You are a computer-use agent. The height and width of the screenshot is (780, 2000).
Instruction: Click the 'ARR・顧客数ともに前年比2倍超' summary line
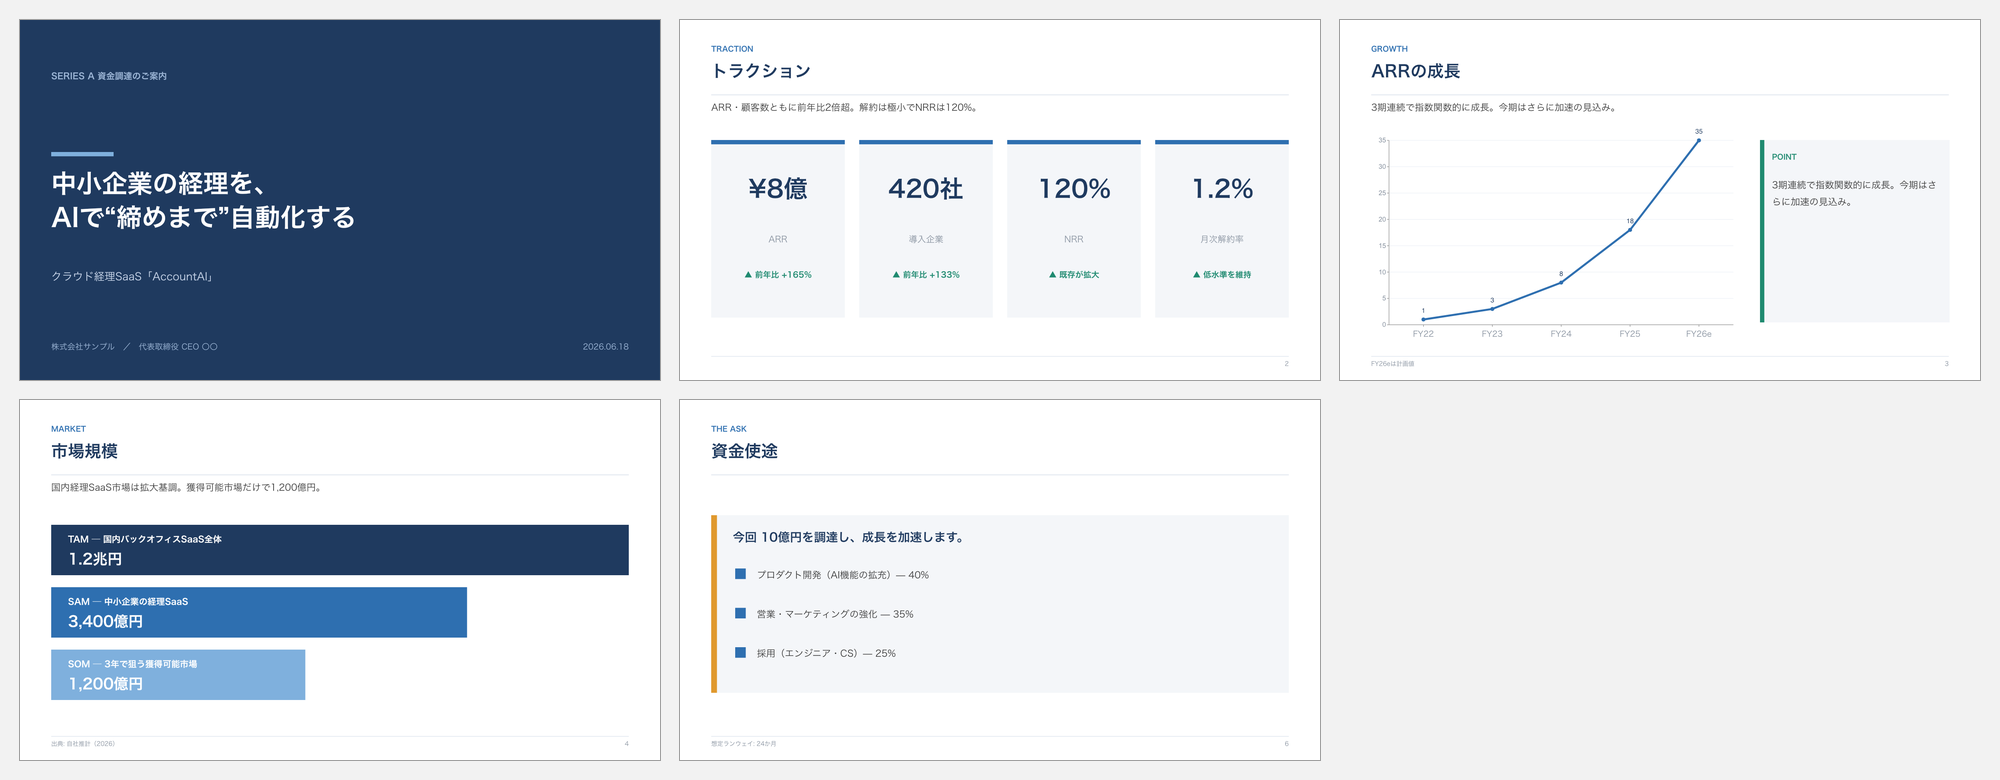(845, 108)
